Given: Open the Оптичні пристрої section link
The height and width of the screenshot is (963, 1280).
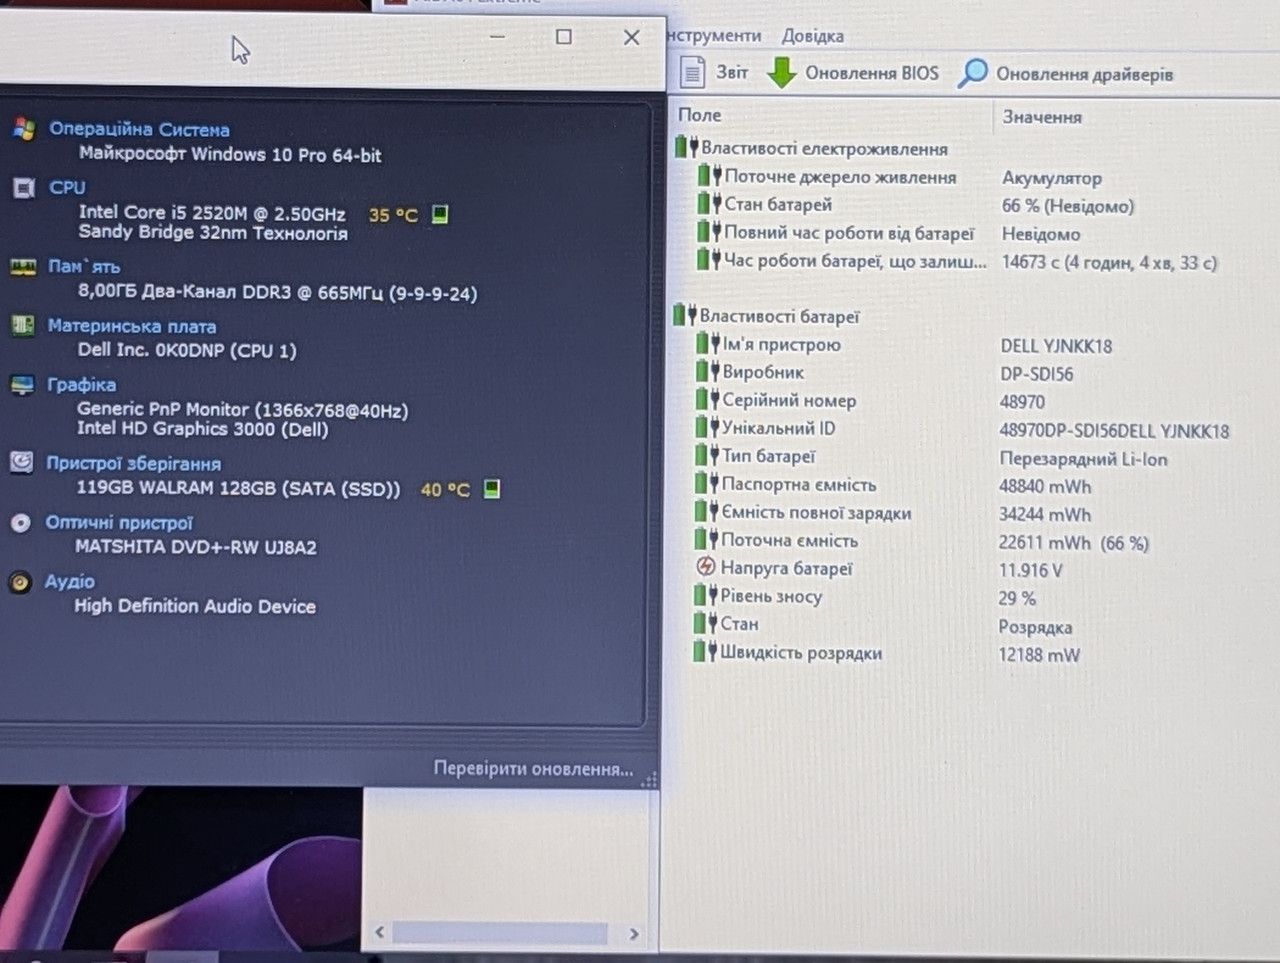Looking at the screenshot, I should [119, 522].
